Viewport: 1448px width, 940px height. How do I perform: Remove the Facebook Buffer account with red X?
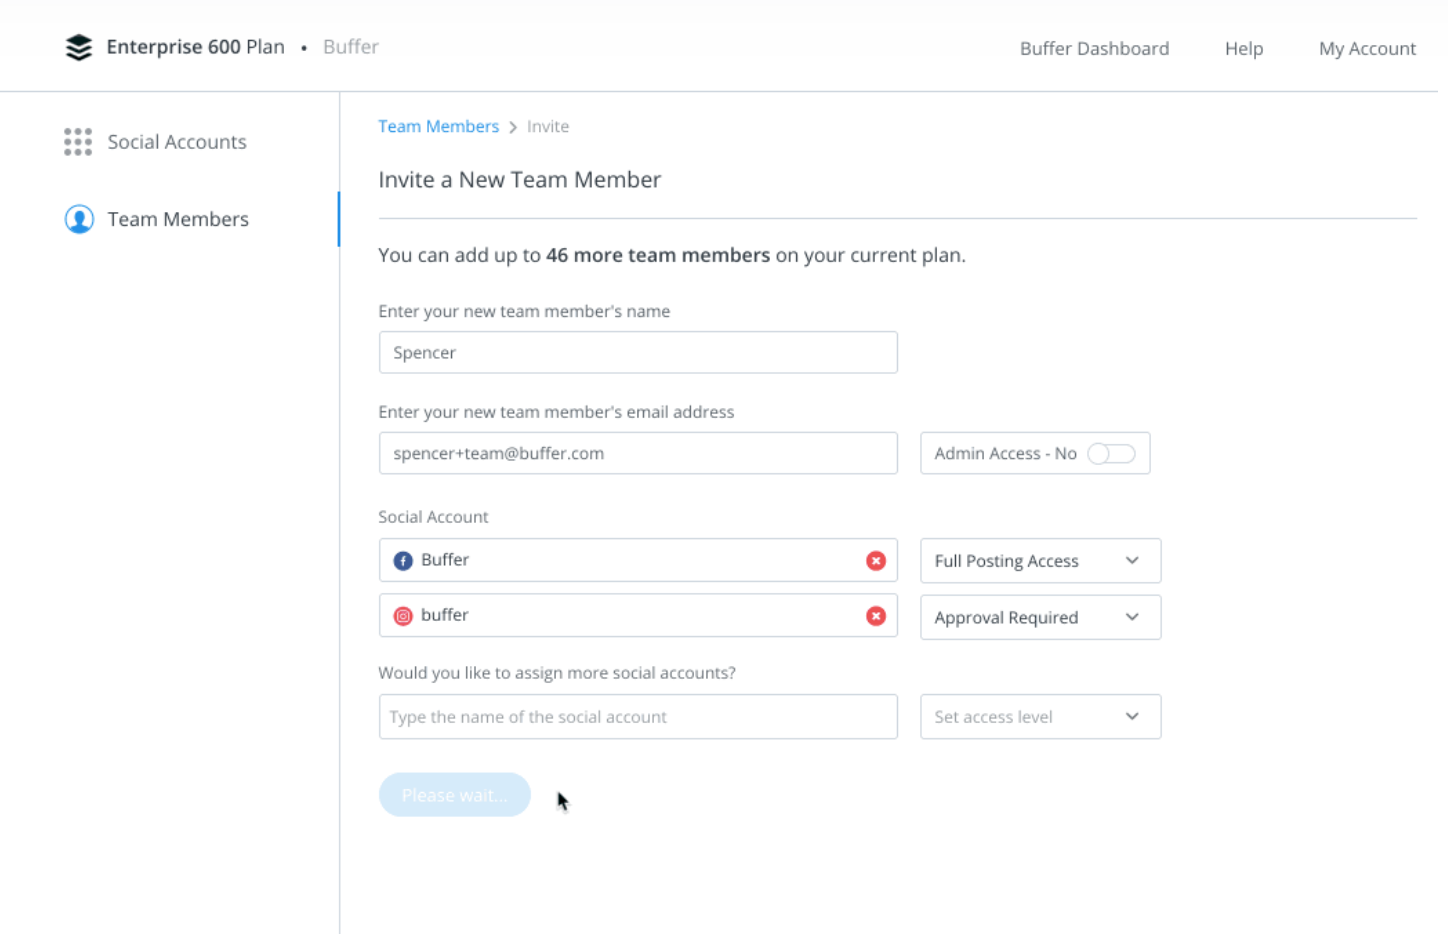(876, 561)
